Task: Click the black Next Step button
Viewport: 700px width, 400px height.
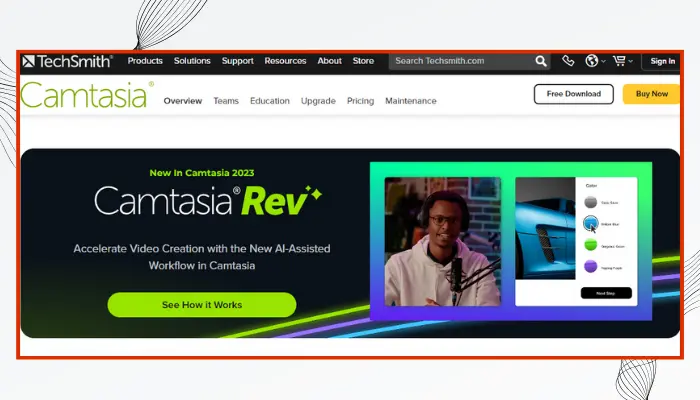Action: coord(606,293)
